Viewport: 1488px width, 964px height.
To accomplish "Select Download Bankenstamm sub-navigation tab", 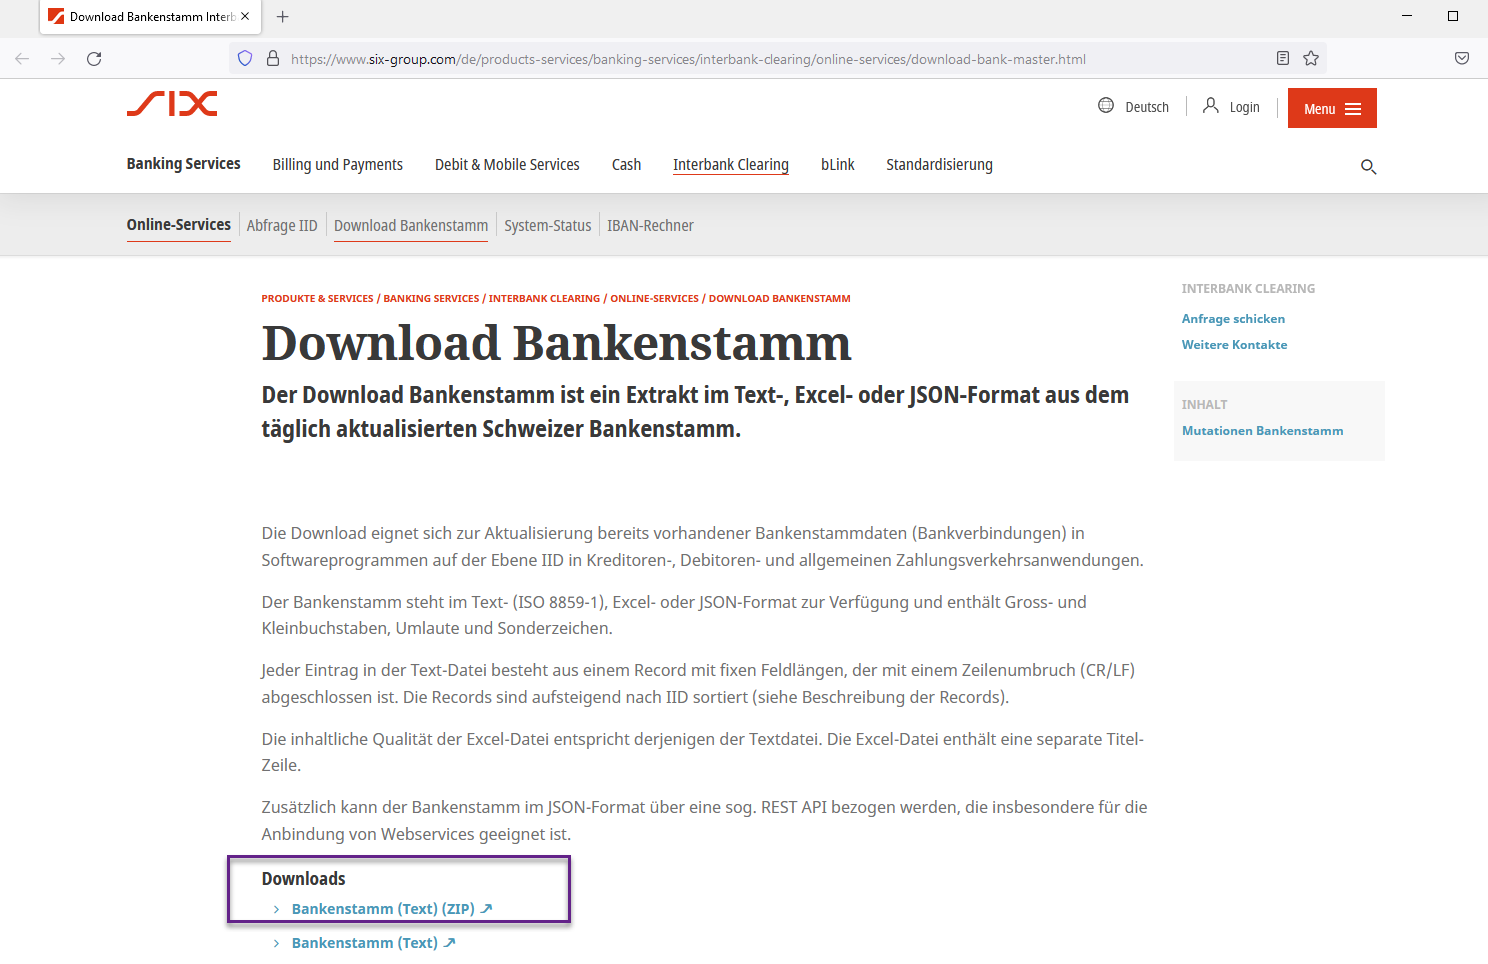I will tap(411, 226).
